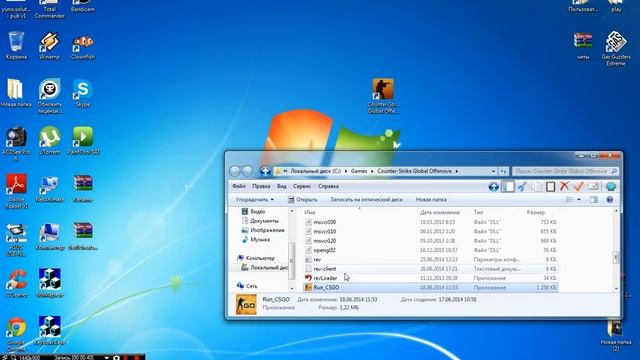Launch the NetAnimate desktop shortcut
Viewport: 640px width, 360px height.
click(x=49, y=189)
